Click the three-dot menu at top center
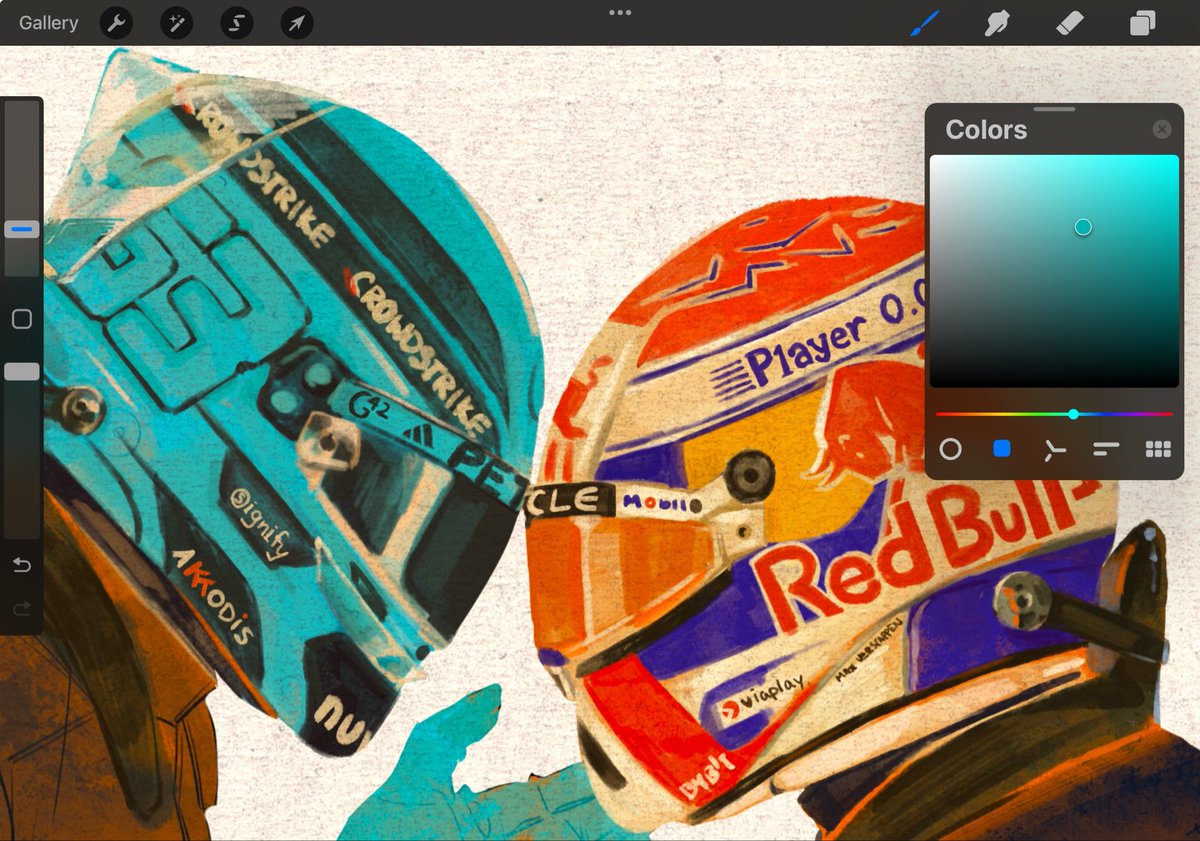1200x841 pixels. point(620,13)
